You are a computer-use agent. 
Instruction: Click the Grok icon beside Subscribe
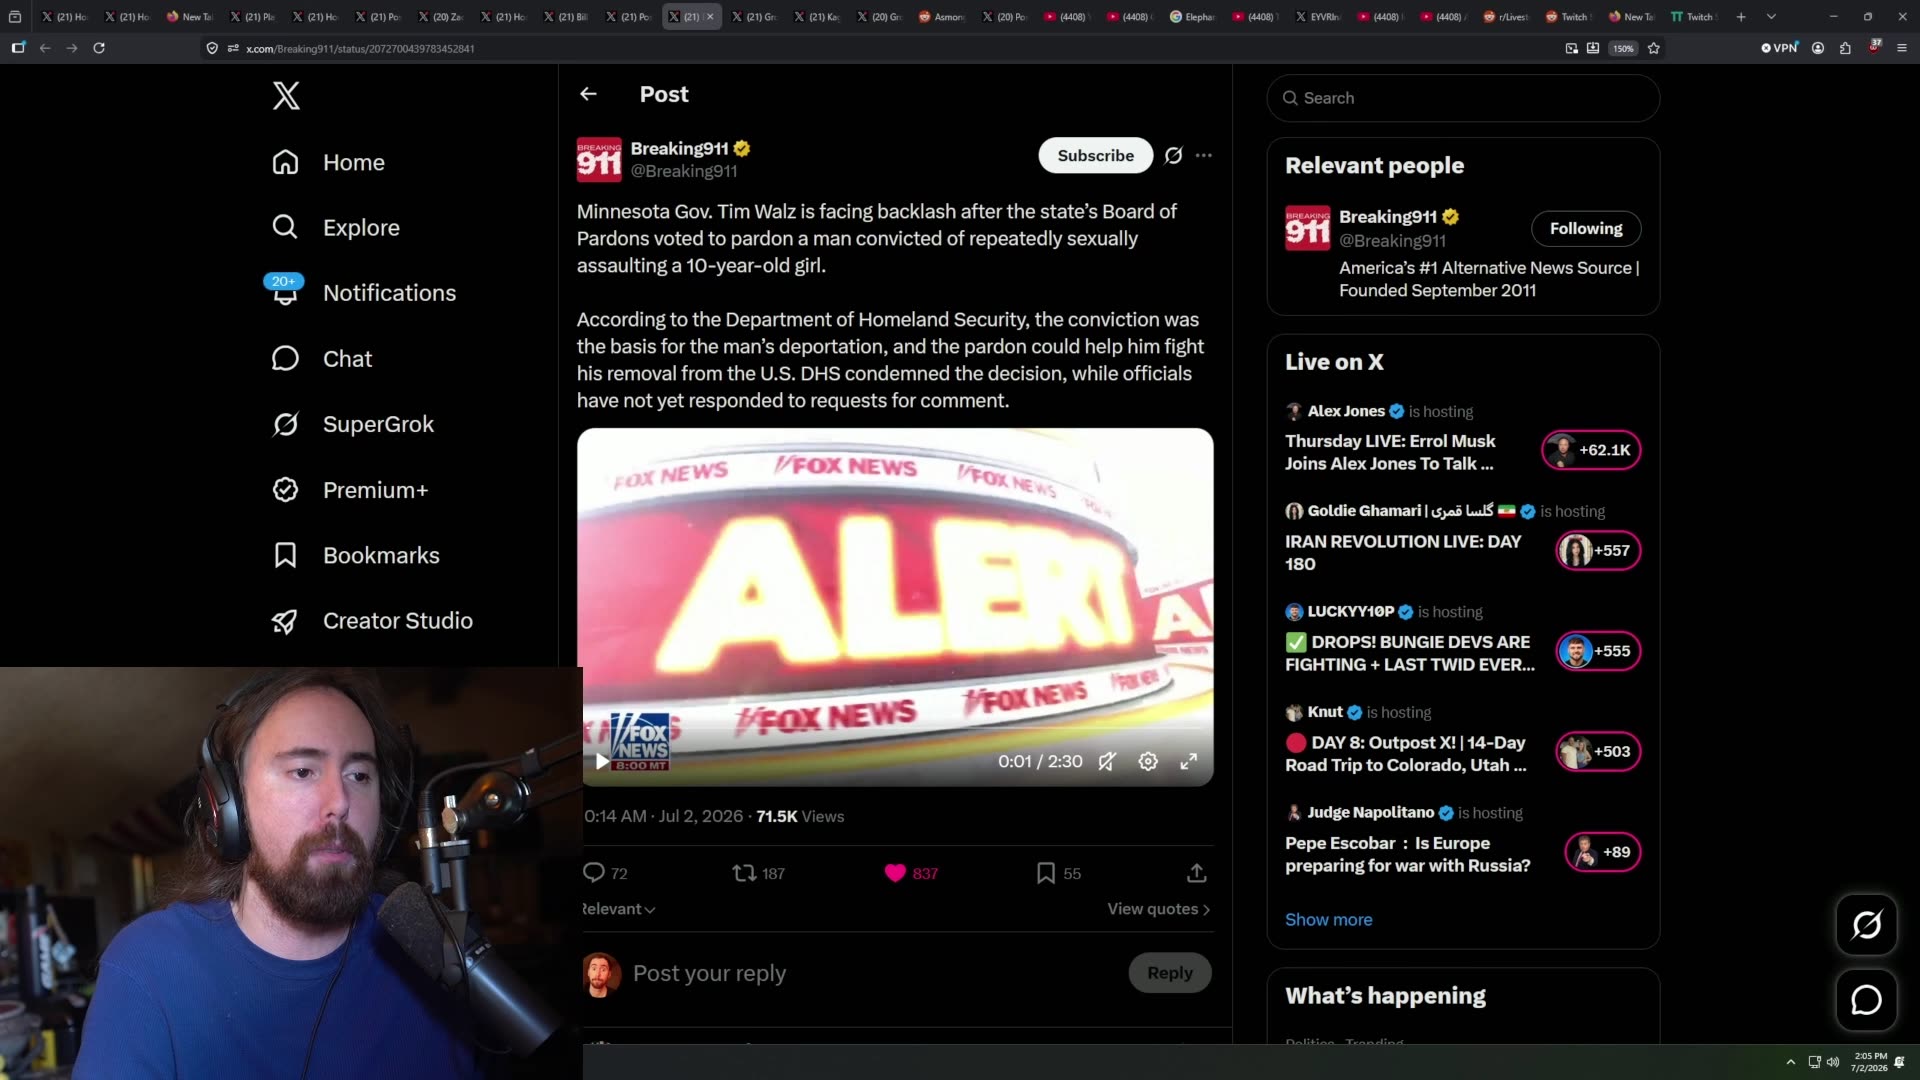coord(1173,155)
